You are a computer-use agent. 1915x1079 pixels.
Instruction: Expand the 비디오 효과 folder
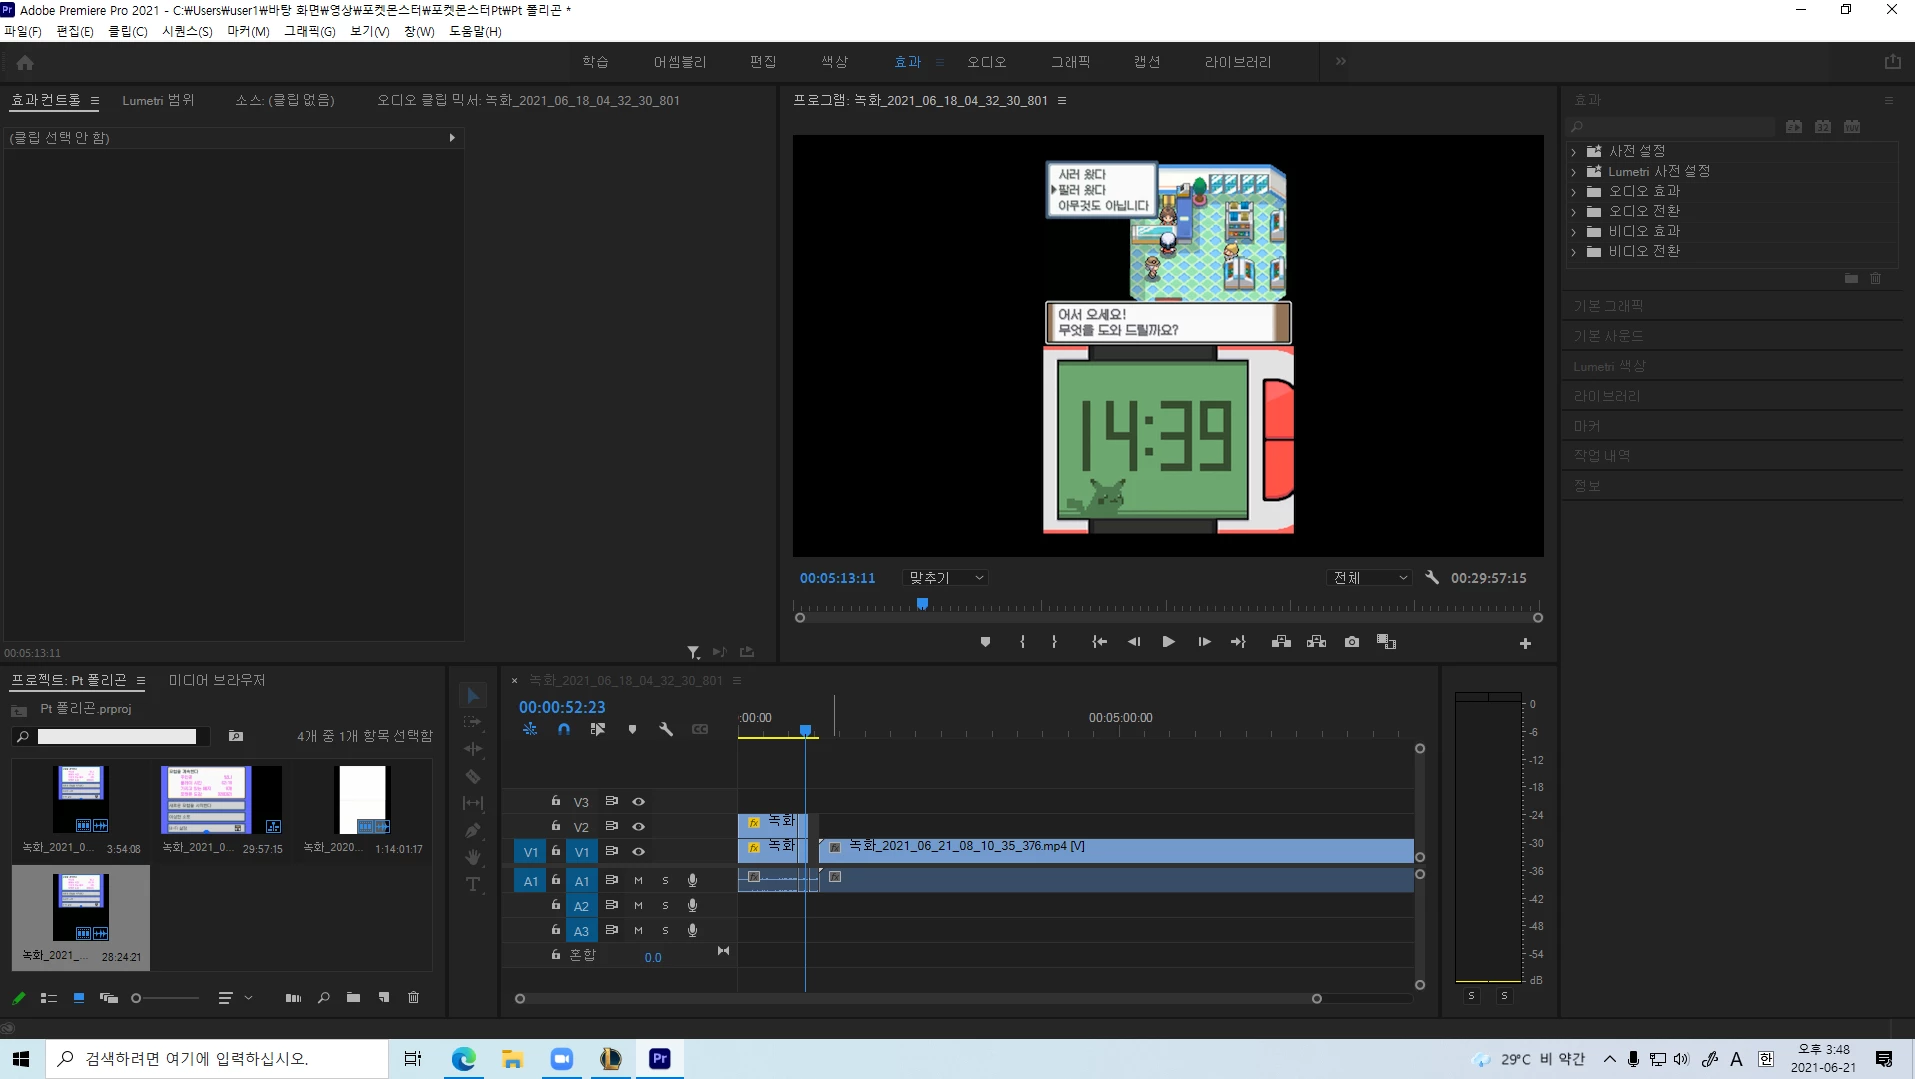(1574, 231)
